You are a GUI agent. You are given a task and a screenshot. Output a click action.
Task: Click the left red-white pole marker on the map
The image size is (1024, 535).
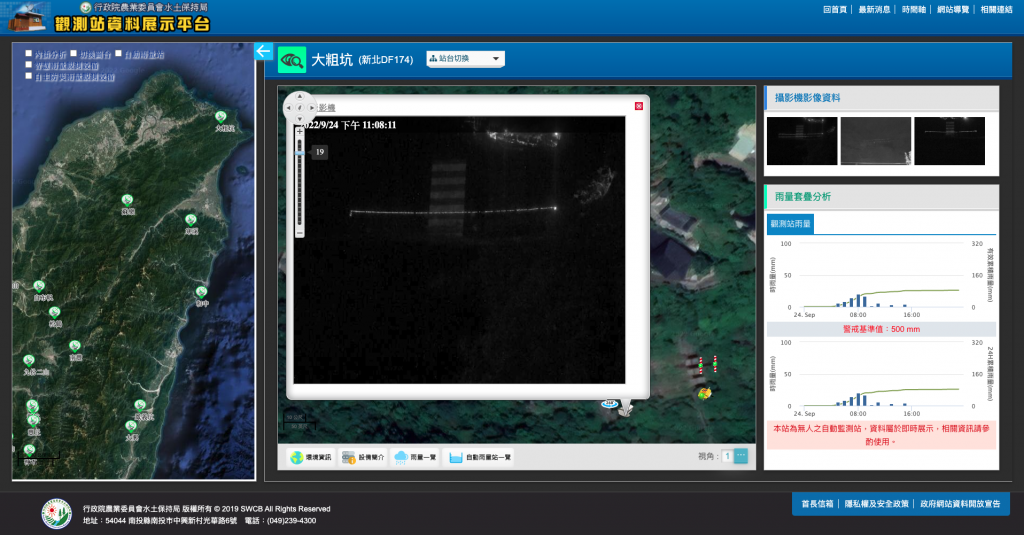701,365
